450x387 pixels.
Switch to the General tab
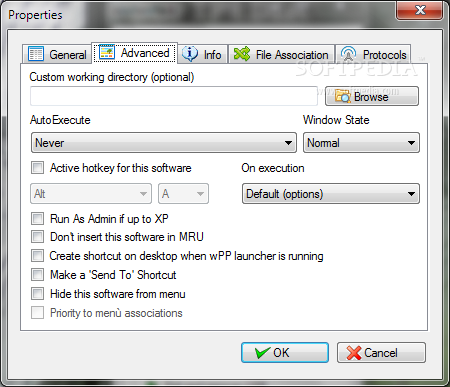point(57,54)
